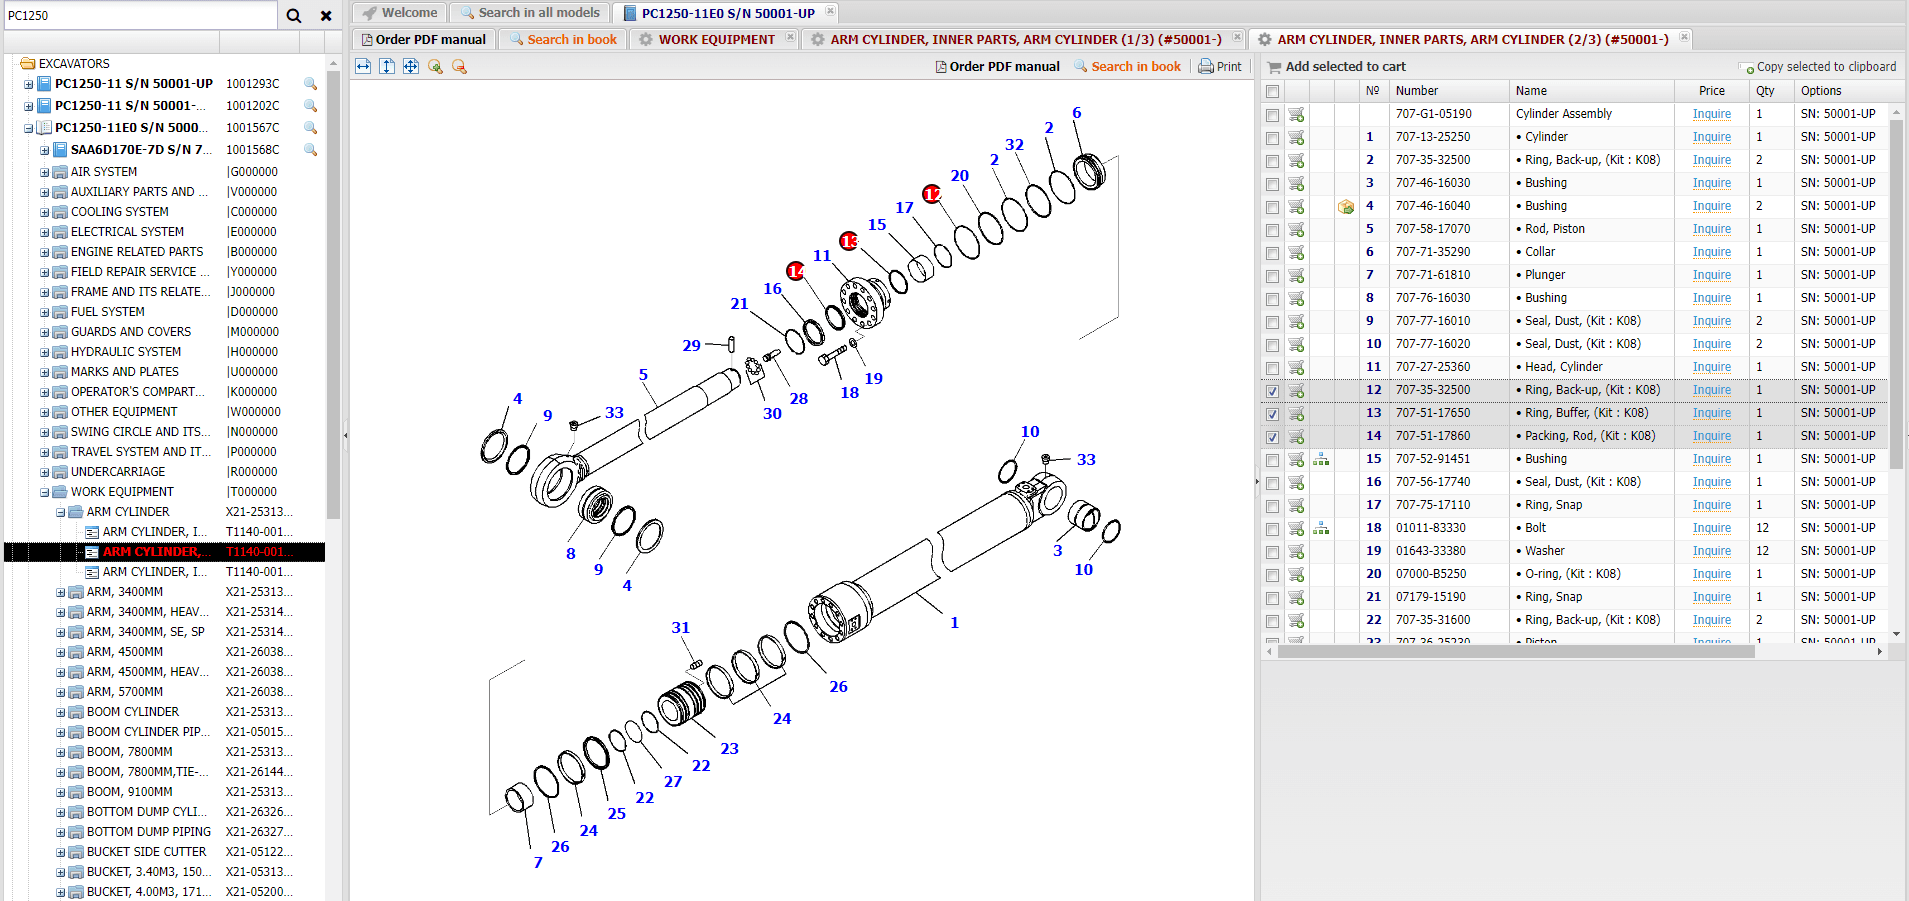
Task: Check the Collar 707-71-35290 row
Action: coord(1272,253)
